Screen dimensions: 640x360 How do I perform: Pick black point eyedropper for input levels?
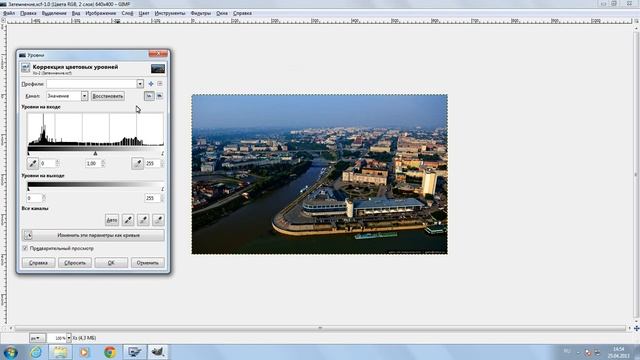pyautogui.click(x=33, y=163)
